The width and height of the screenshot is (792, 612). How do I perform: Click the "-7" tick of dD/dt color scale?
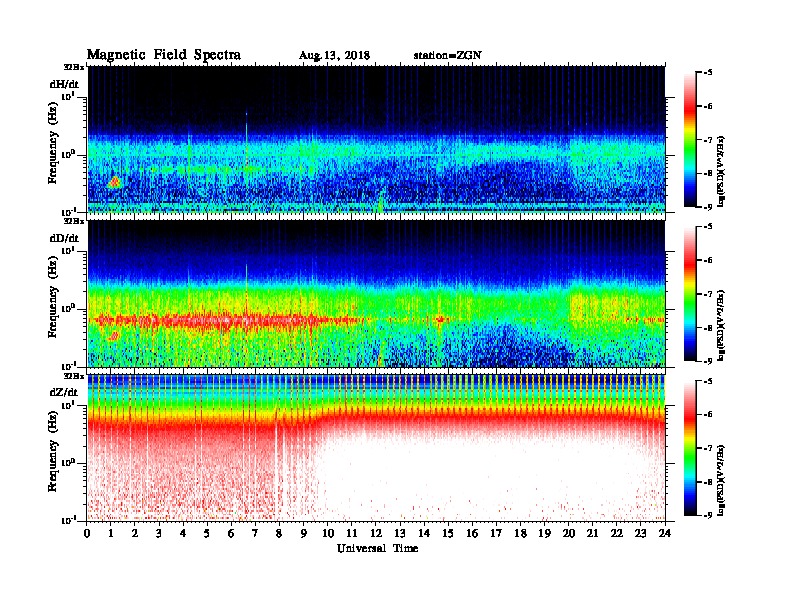pos(707,294)
